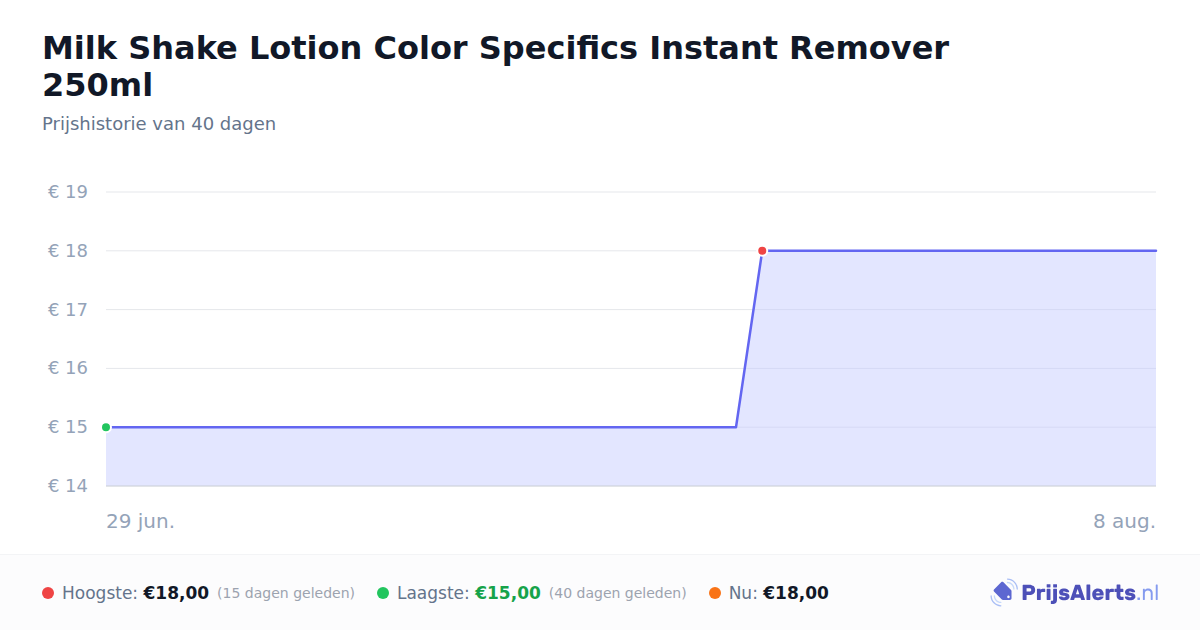Image resolution: width=1200 pixels, height=630 pixels.
Task: Click the Nu €18,00 current price
Action: point(796,593)
